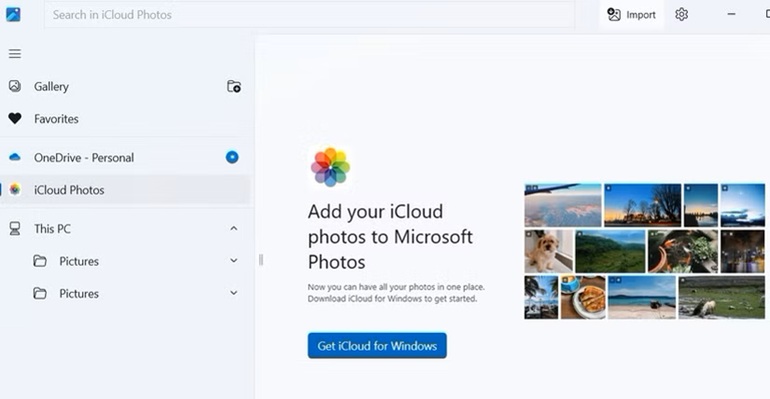Select iCloud Photos in sidebar
This screenshot has width=770, height=399.
pyautogui.click(x=126, y=190)
